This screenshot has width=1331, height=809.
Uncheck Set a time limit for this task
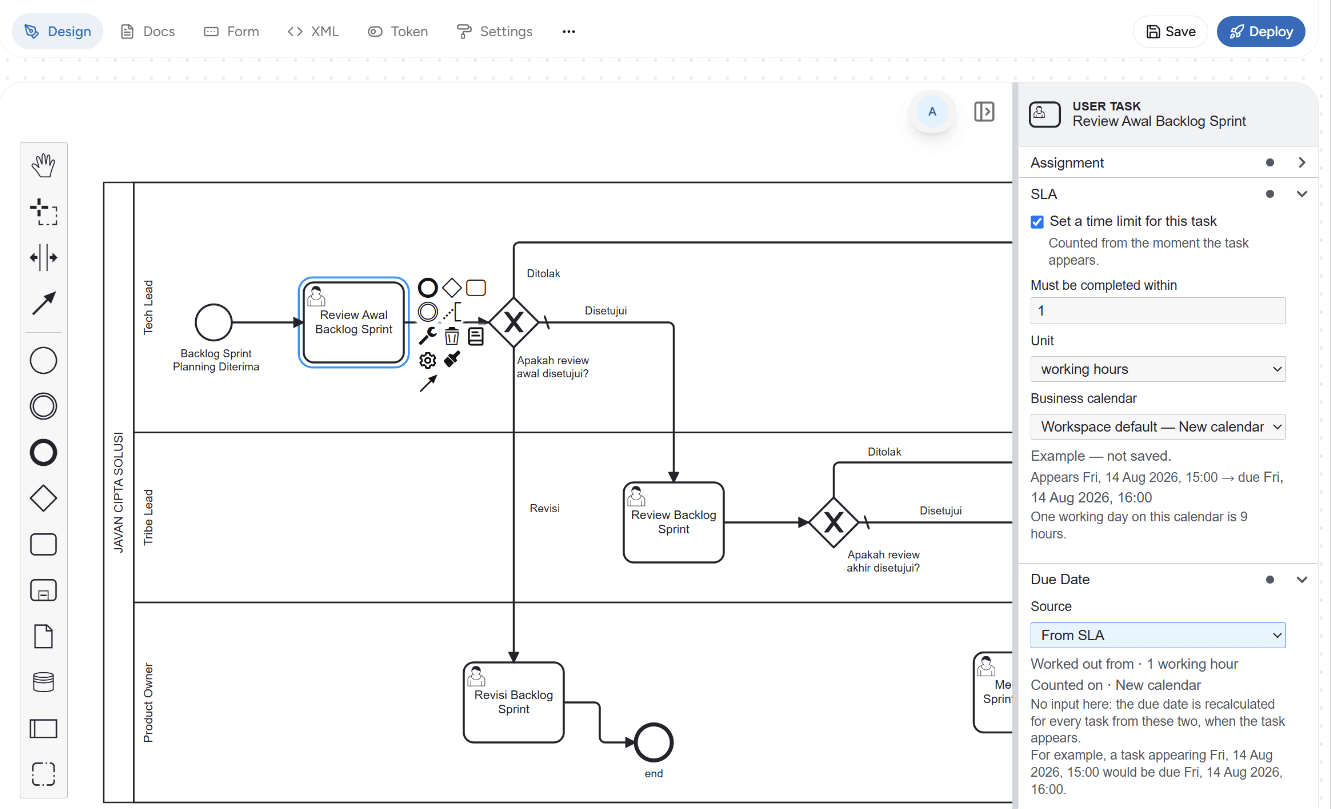click(1037, 222)
